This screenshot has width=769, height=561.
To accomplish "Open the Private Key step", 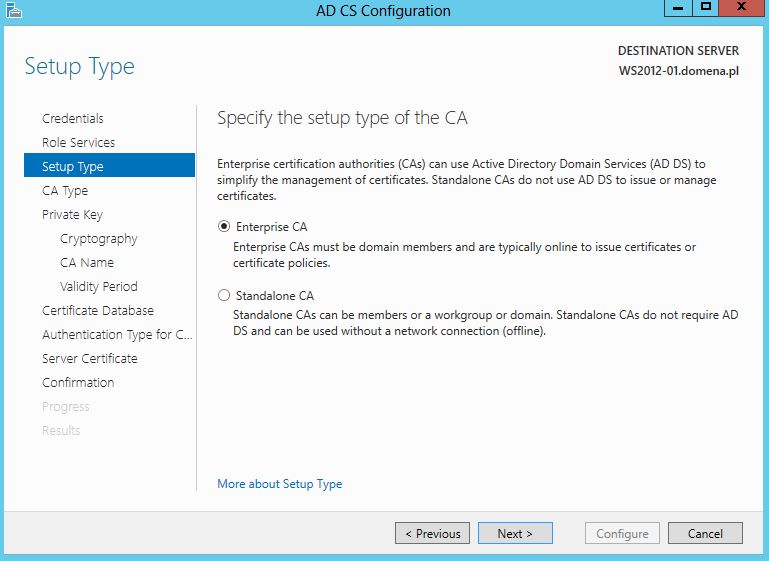I will click(73, 214).
